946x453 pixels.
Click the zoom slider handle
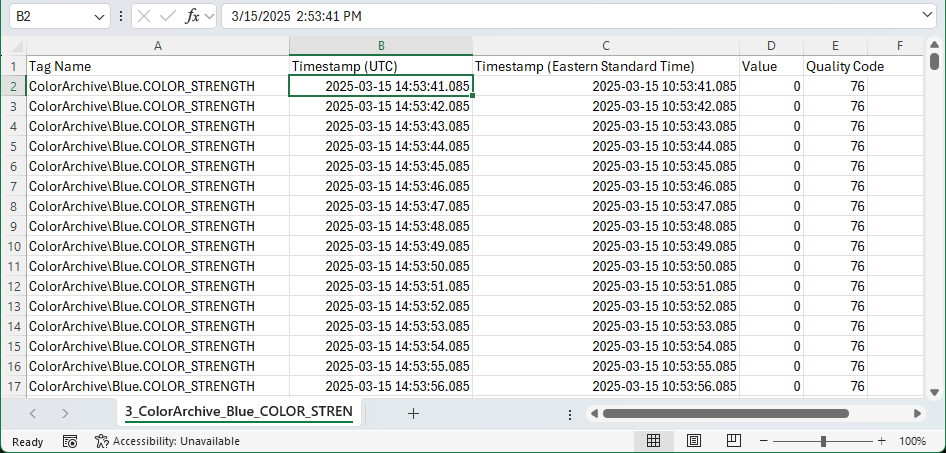point(823,442)
